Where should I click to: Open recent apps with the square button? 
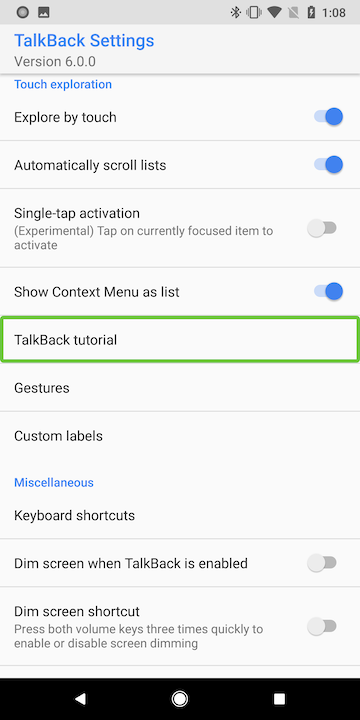pyautogui.click(x=279, y=699)
